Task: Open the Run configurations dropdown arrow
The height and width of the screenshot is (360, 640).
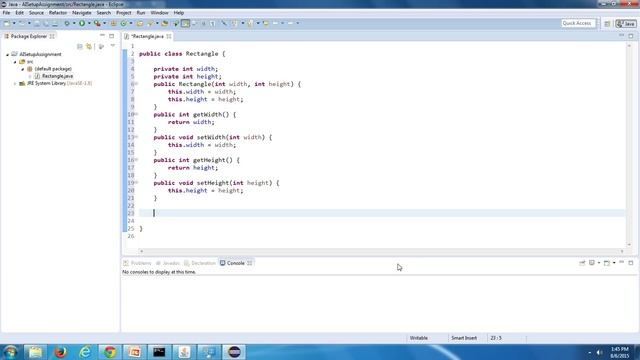Action: coord(89,23)
